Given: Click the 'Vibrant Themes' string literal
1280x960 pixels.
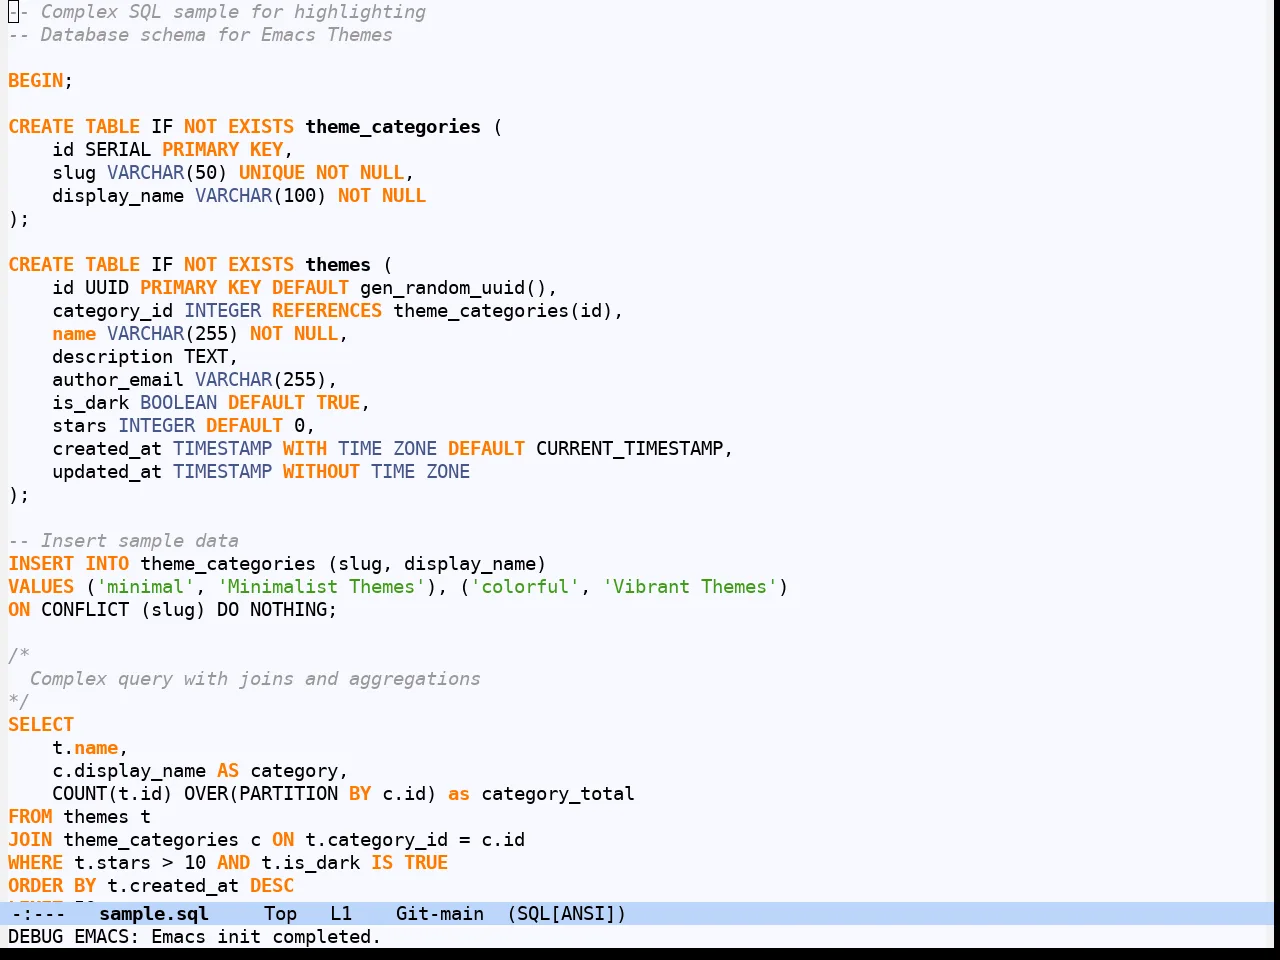Looking at the screenshot, I should point(690,586).
